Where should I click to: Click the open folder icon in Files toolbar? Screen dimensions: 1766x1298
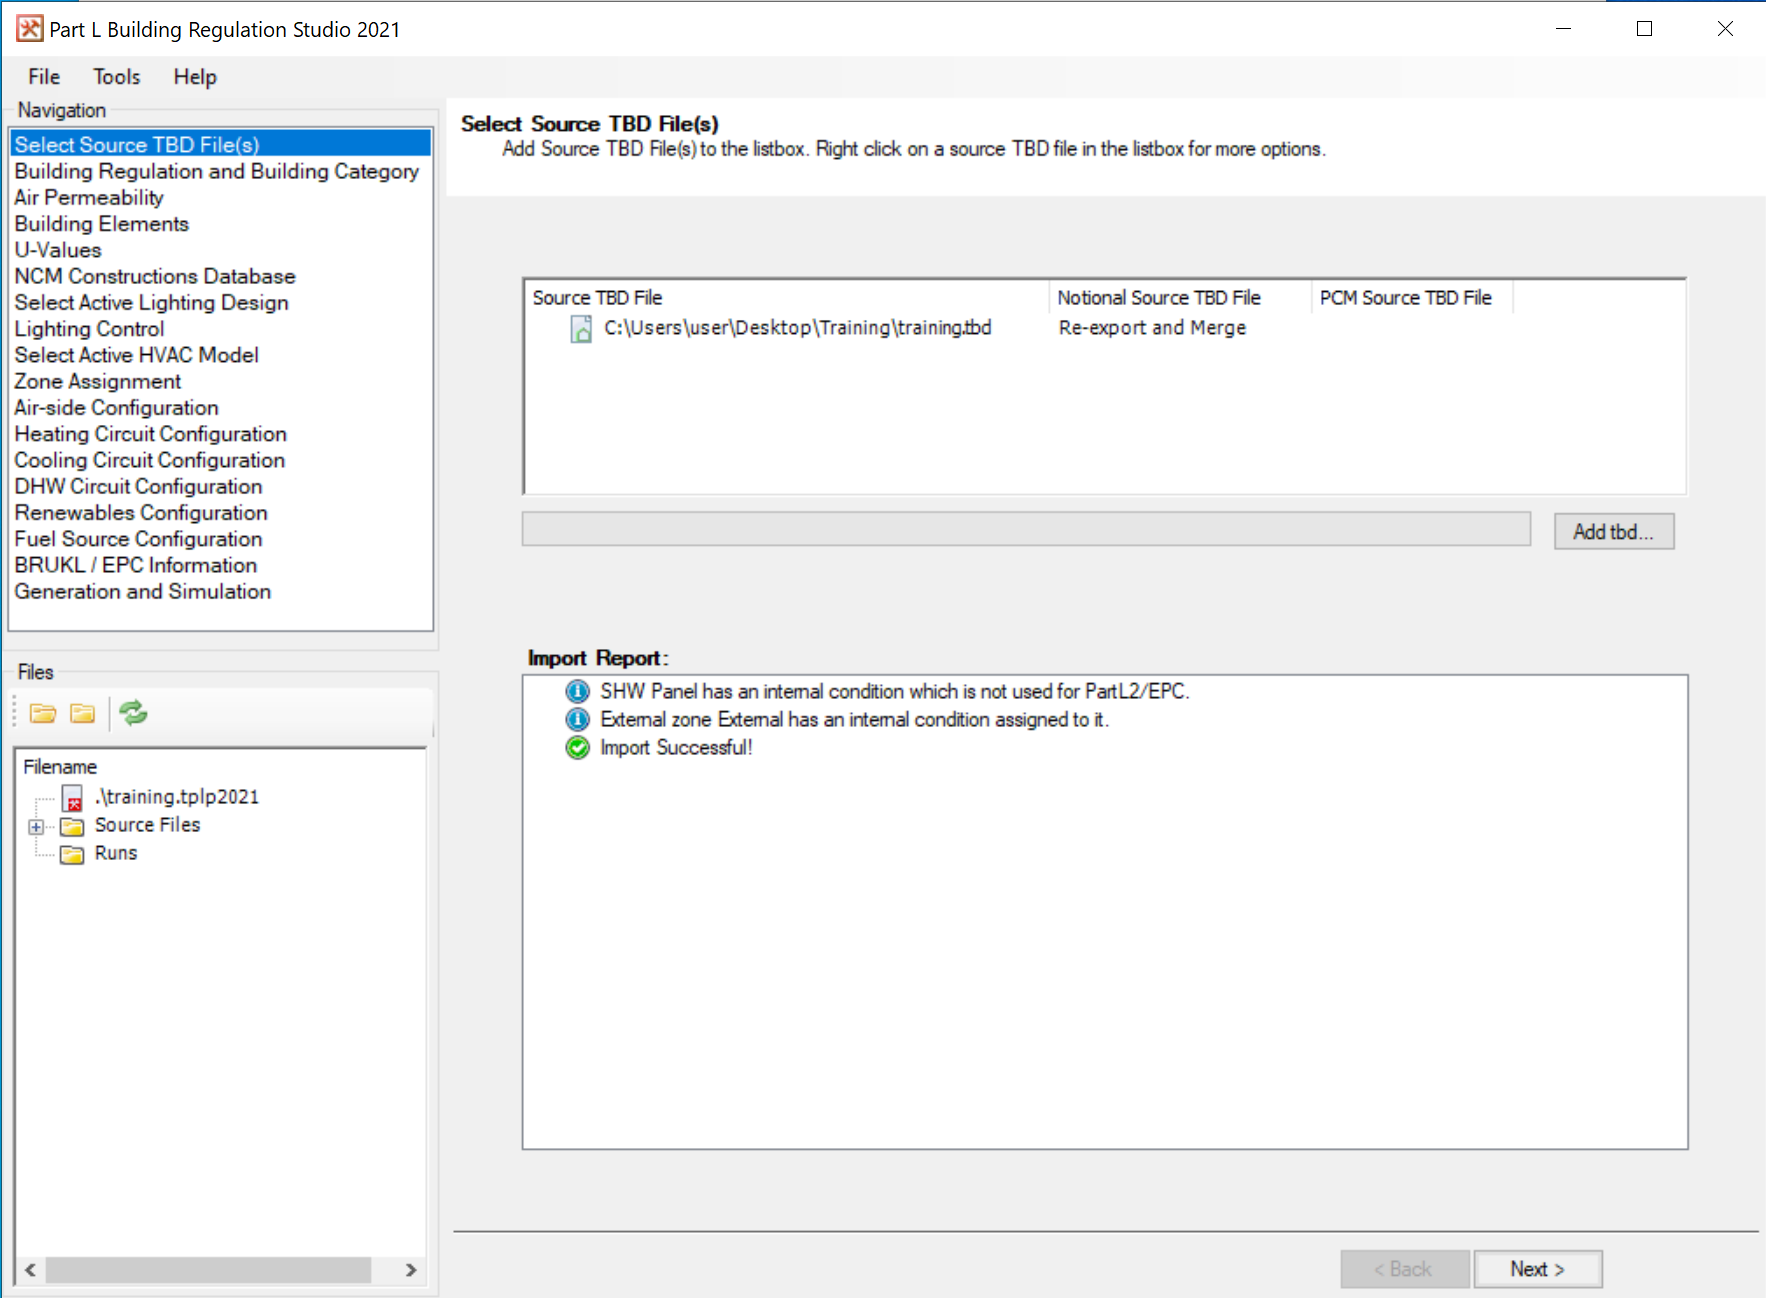pos(43,713)
